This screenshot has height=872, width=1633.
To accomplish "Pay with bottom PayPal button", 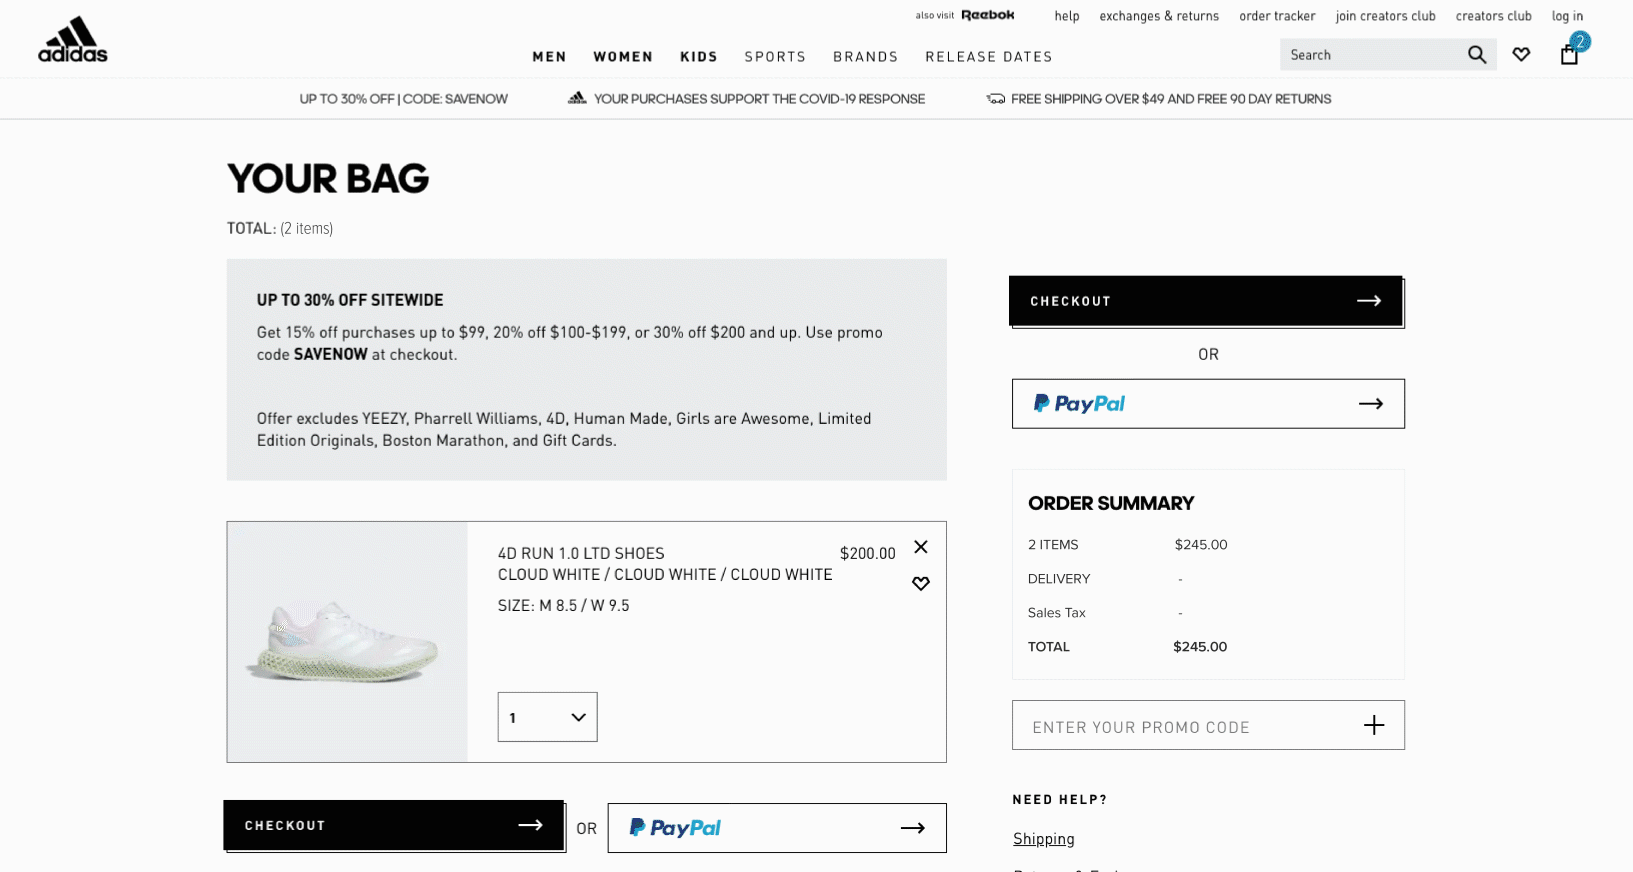I will click(x=776, y=828).
